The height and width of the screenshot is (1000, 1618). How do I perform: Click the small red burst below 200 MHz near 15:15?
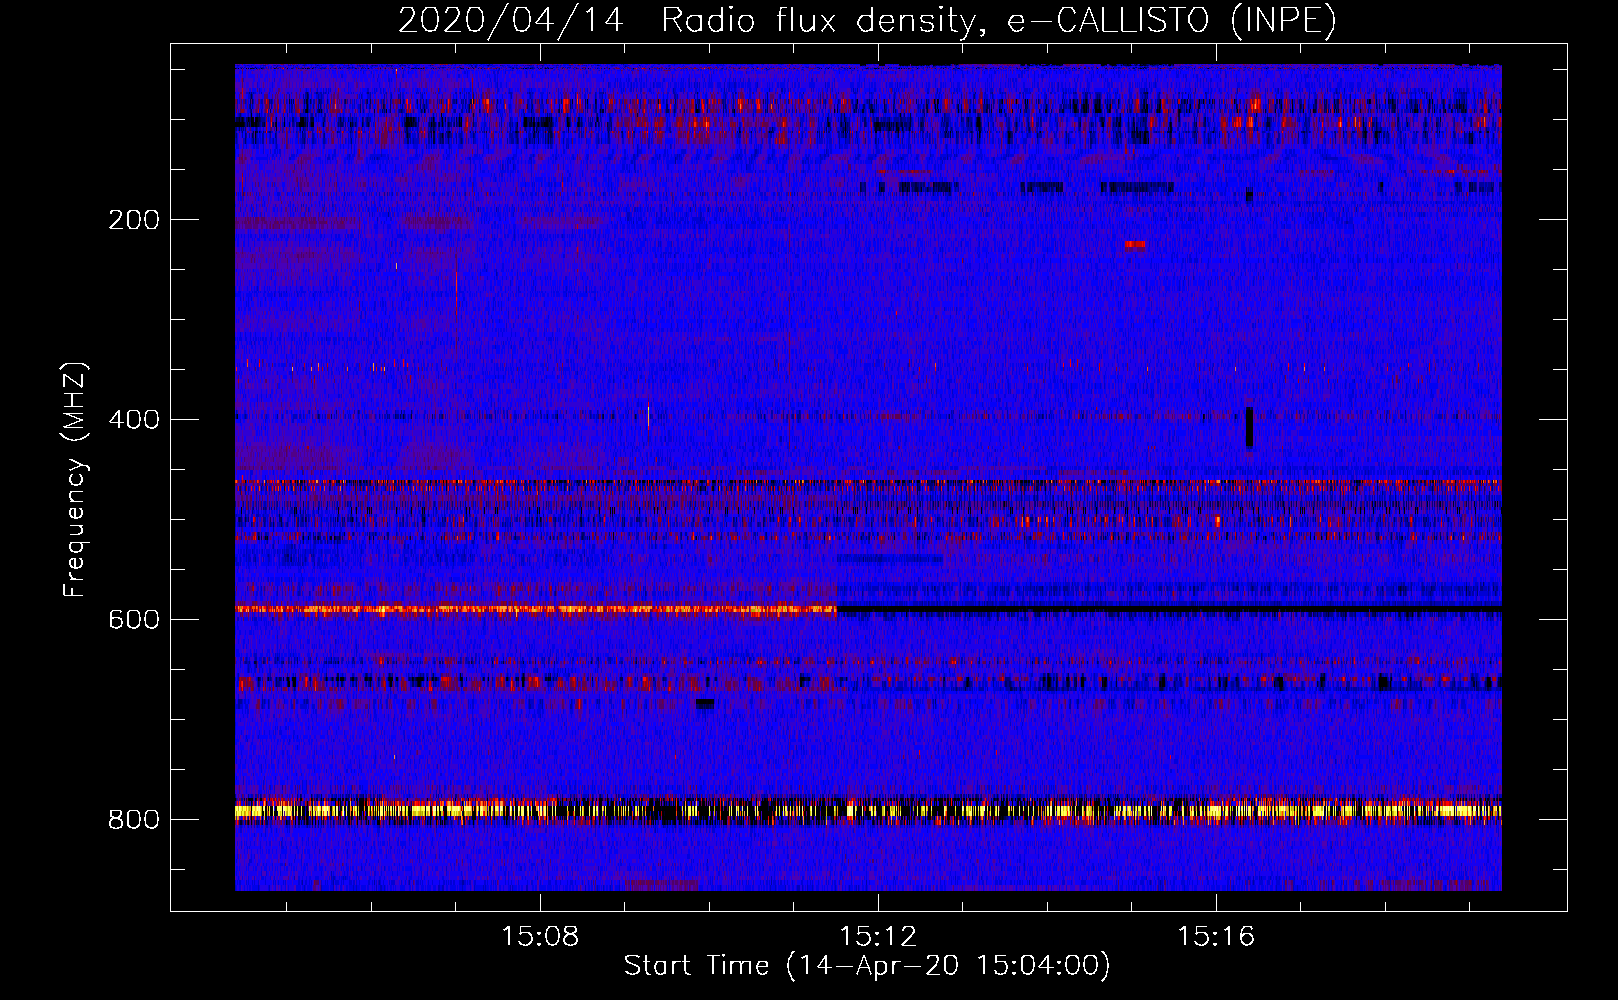click(x=1135, y=244)
